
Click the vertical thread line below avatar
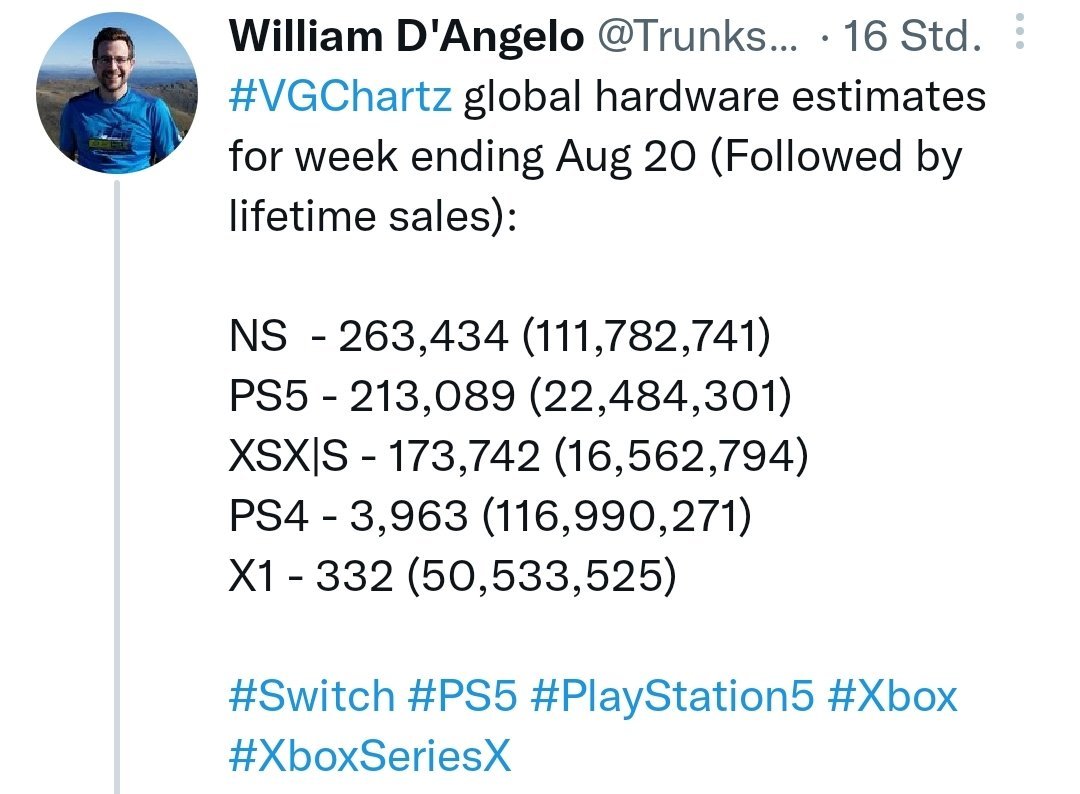(117, 487)
